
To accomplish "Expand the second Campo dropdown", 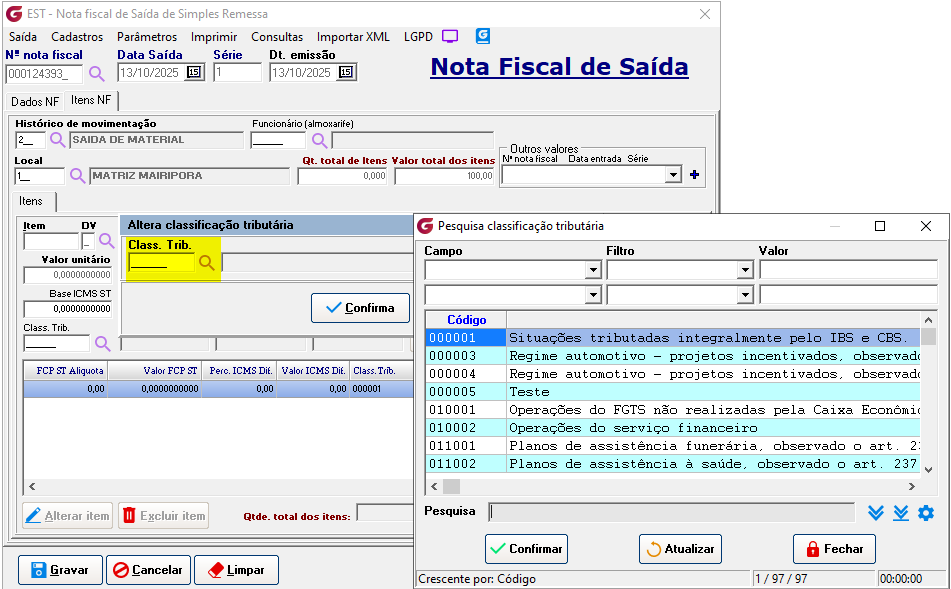I will pyautogui.click(x=593, y=295).
